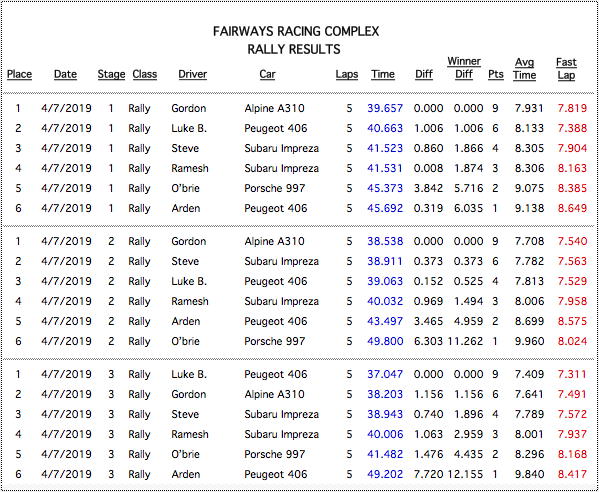Click the Time column header
The image size is (599, 492).
383,74
